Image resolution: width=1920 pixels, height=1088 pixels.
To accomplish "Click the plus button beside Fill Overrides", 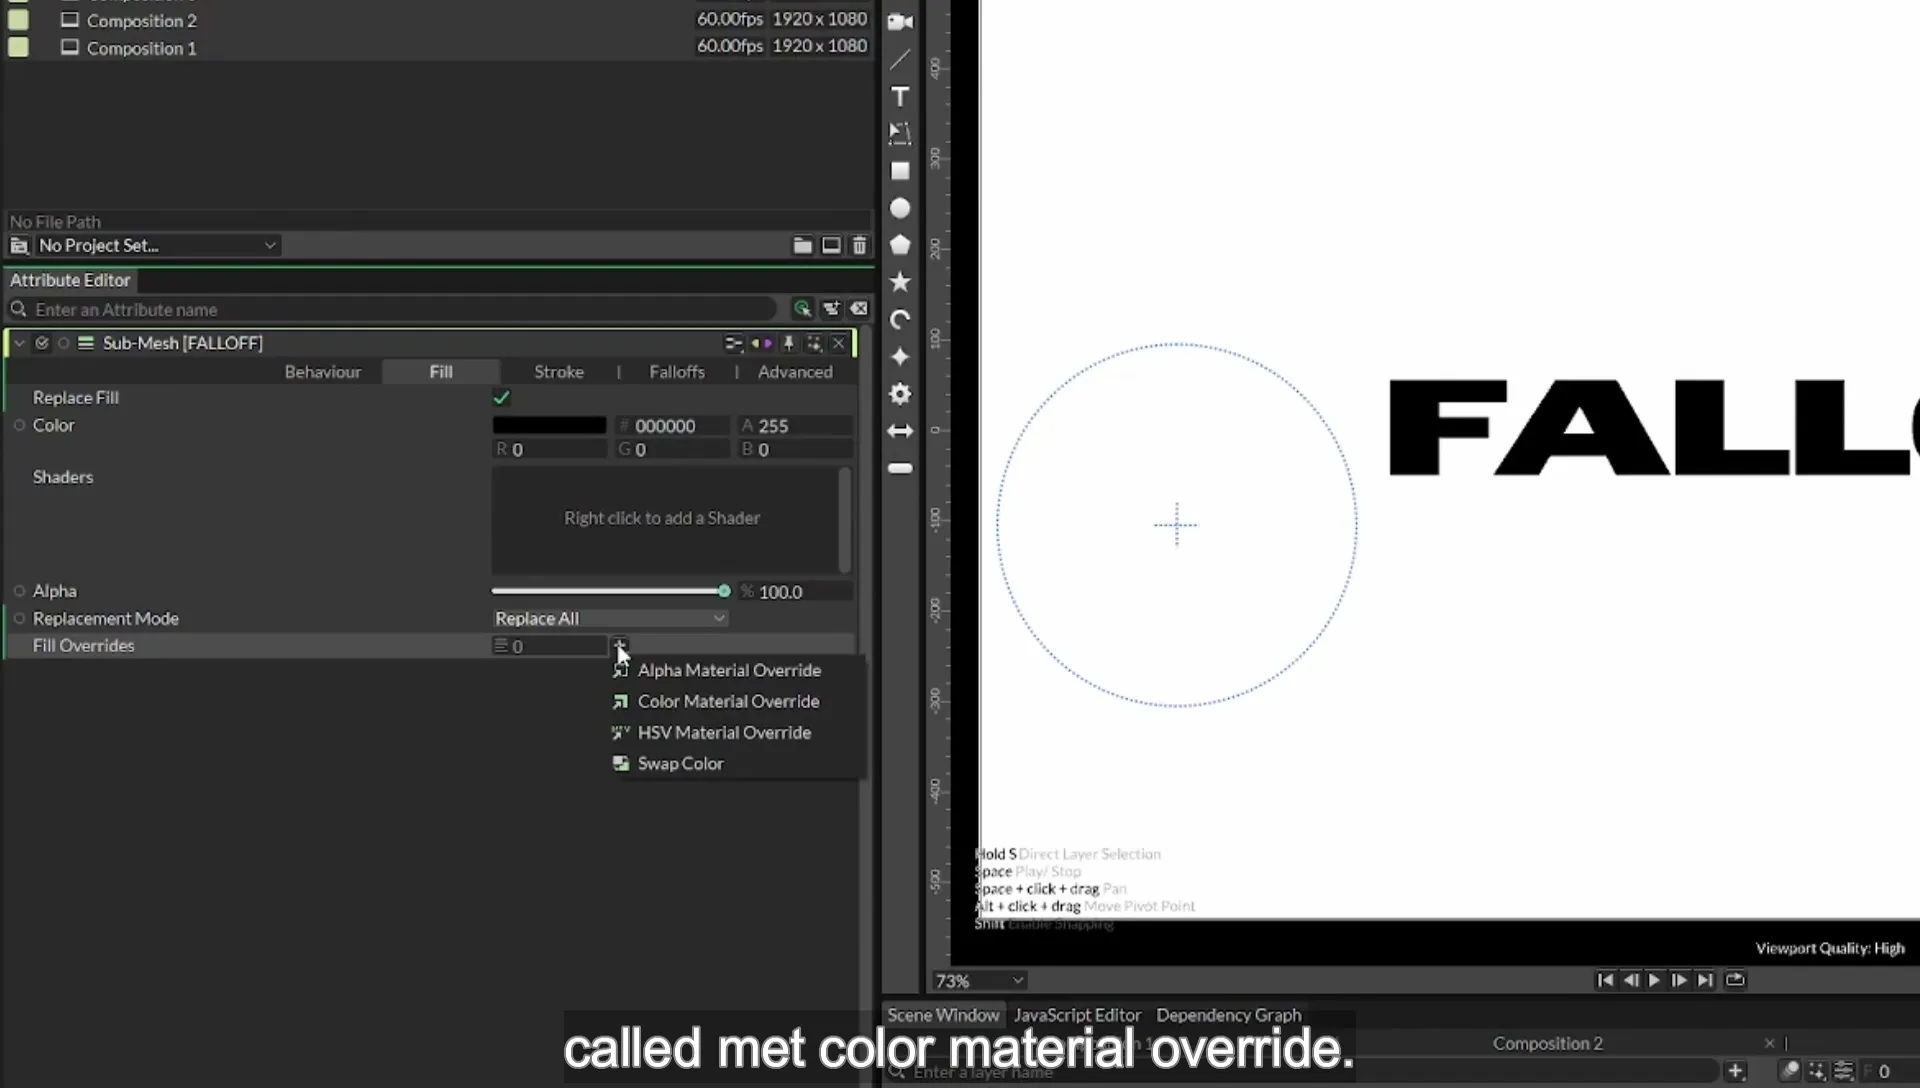I will point(619,645).
